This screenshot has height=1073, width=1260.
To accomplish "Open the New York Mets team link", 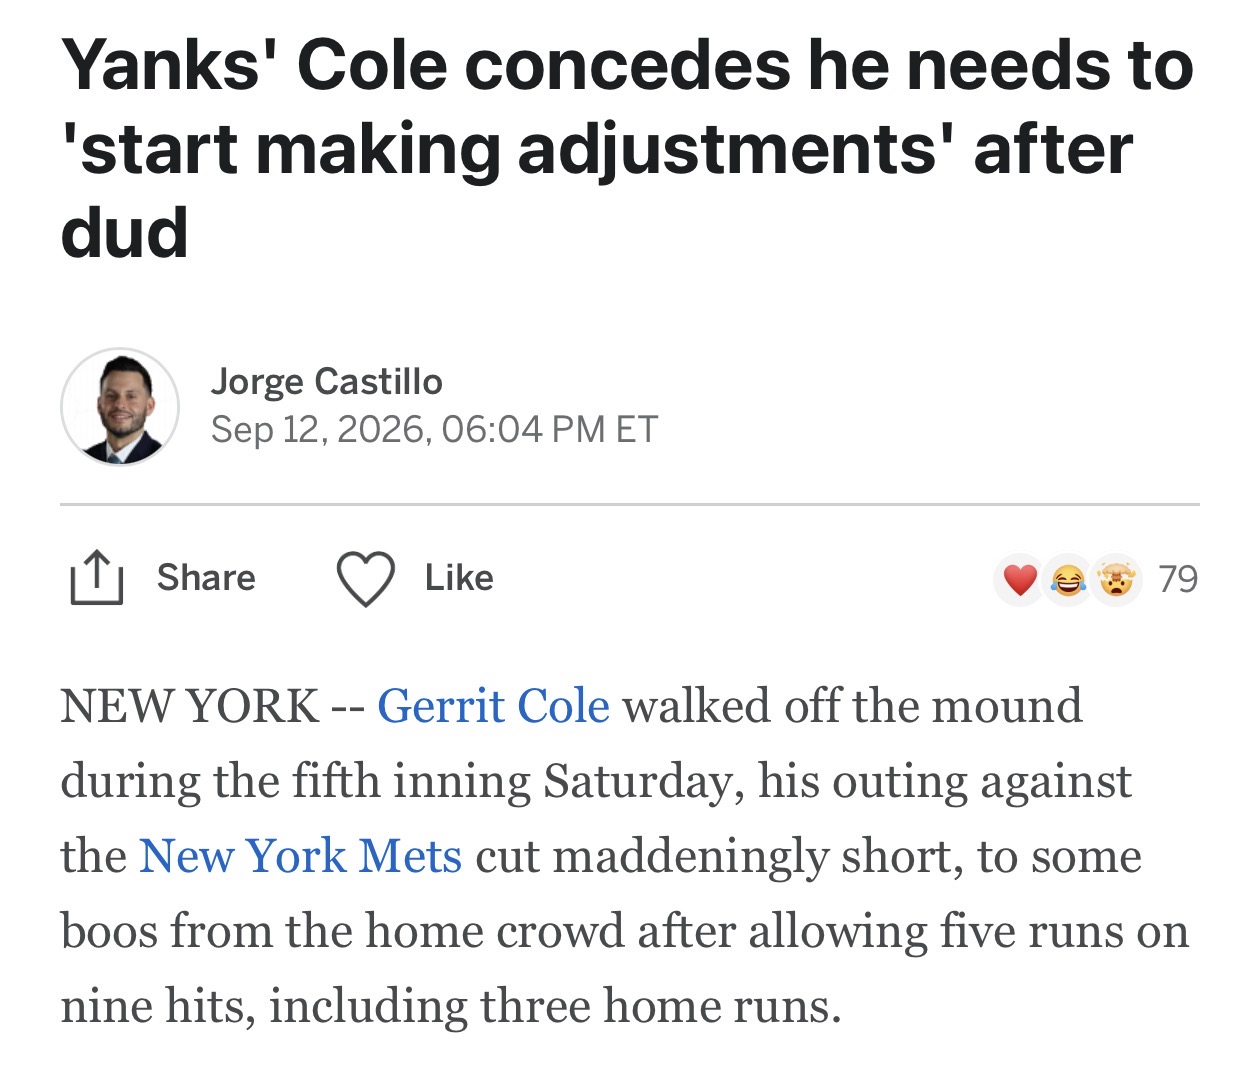I will [300, 856].
